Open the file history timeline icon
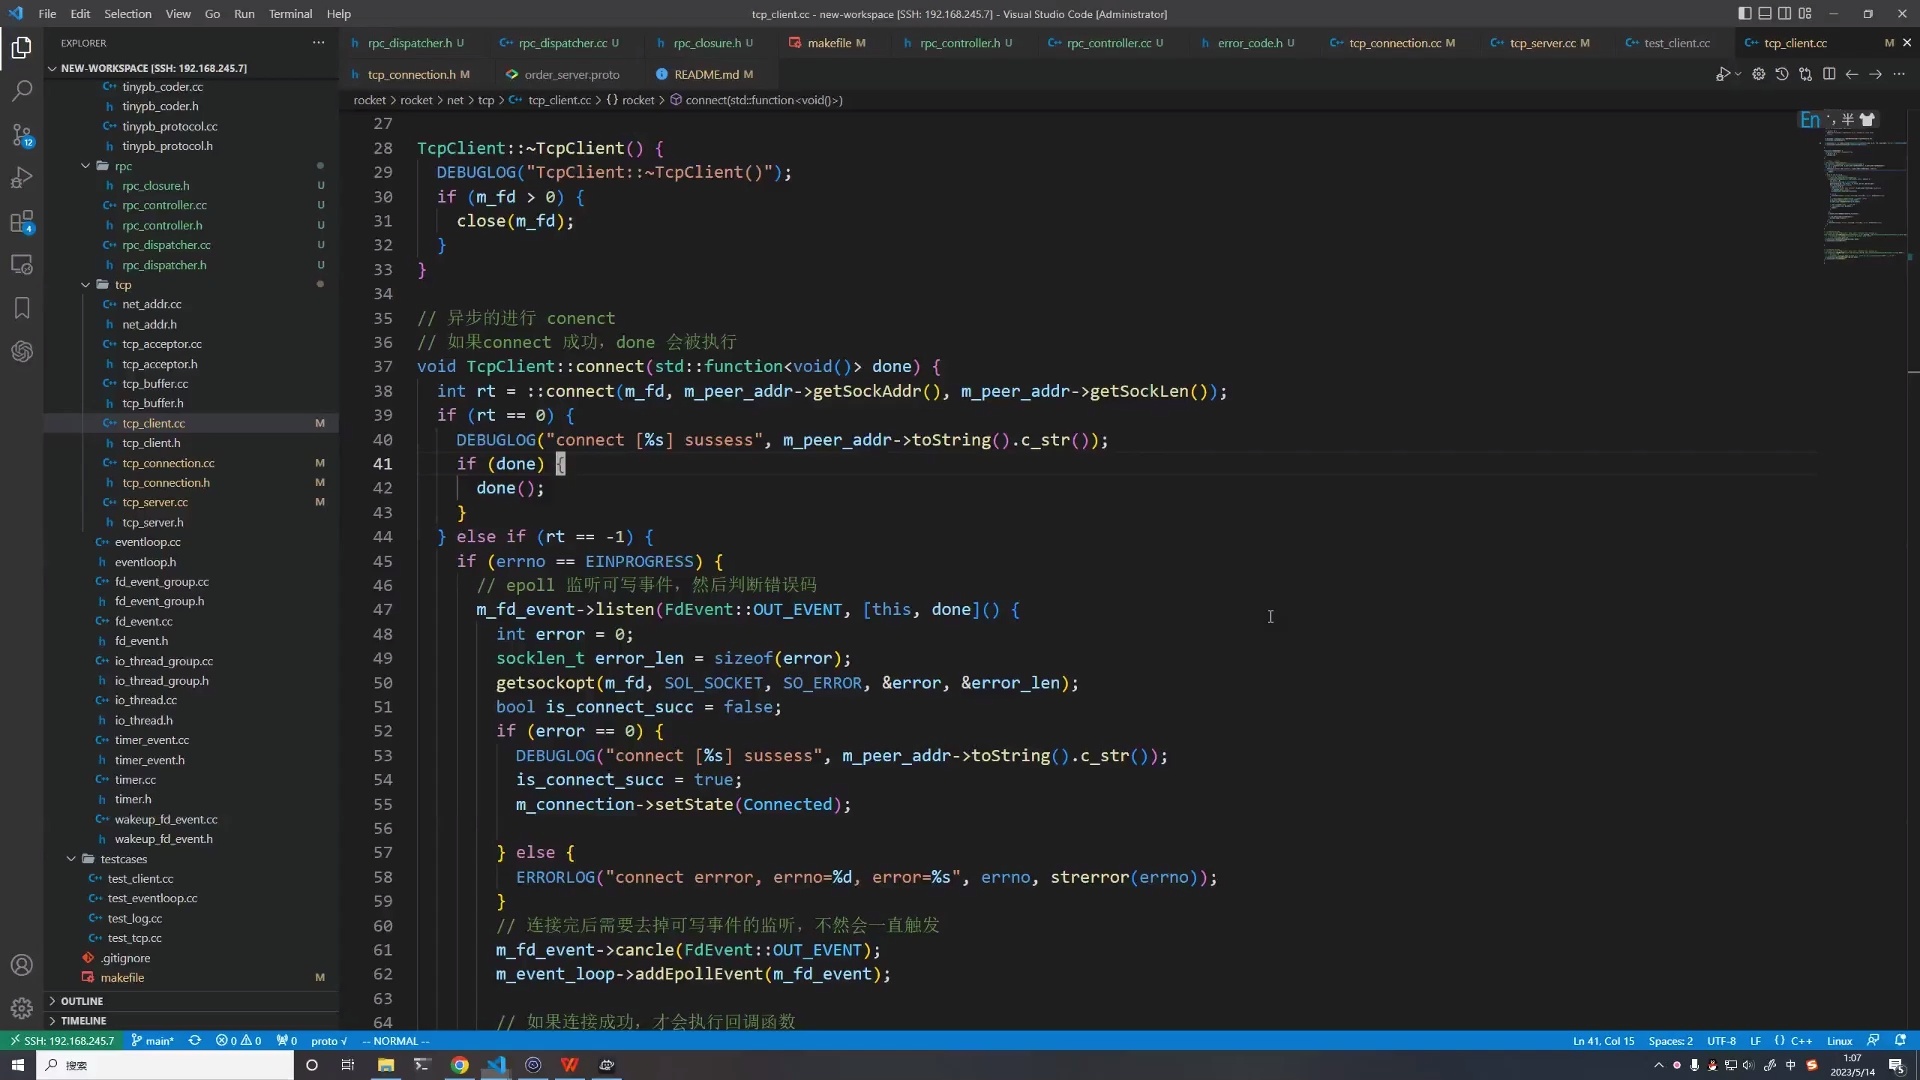Viewport: 1920px width, 1080px height. 1783,74
